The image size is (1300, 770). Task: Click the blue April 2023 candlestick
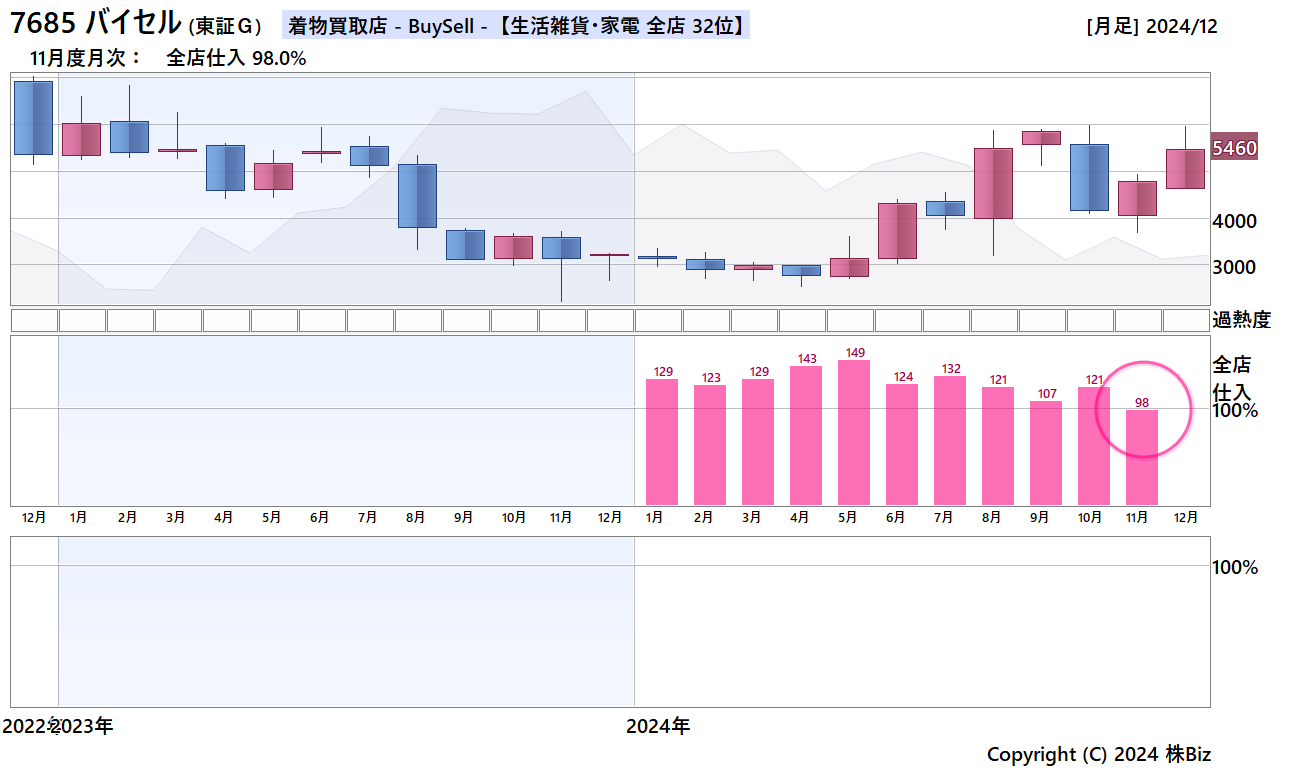point(225,168)
